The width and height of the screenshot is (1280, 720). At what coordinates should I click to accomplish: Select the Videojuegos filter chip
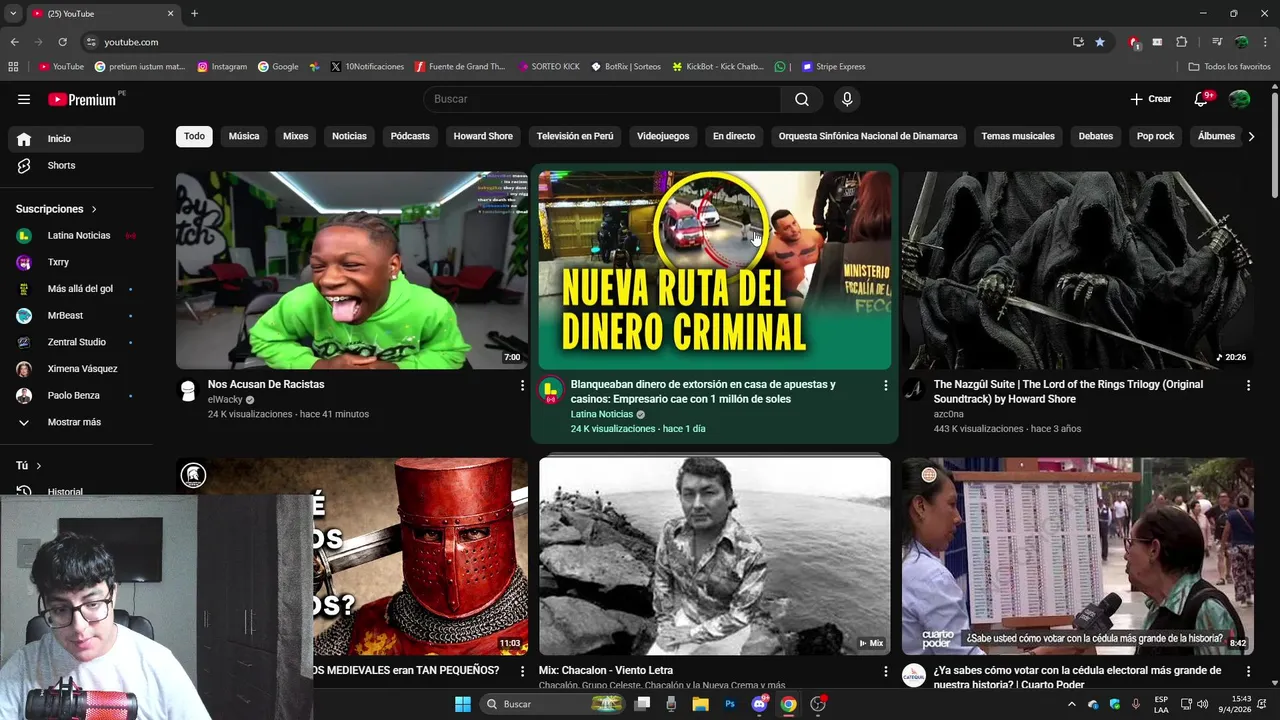(x=663, y=136)
